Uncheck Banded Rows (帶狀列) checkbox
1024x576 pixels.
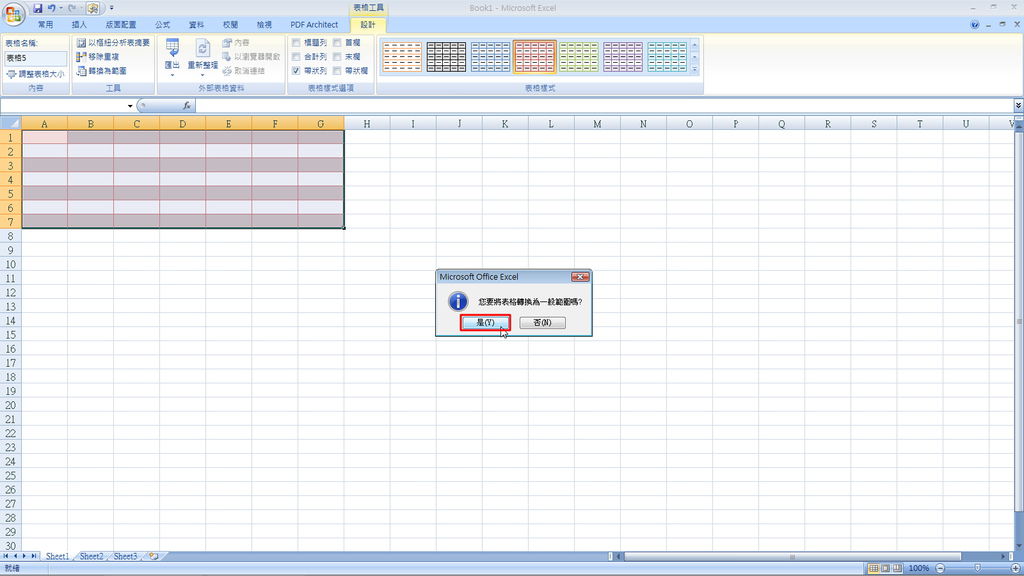pyautogui.click(x=296, y=71)
